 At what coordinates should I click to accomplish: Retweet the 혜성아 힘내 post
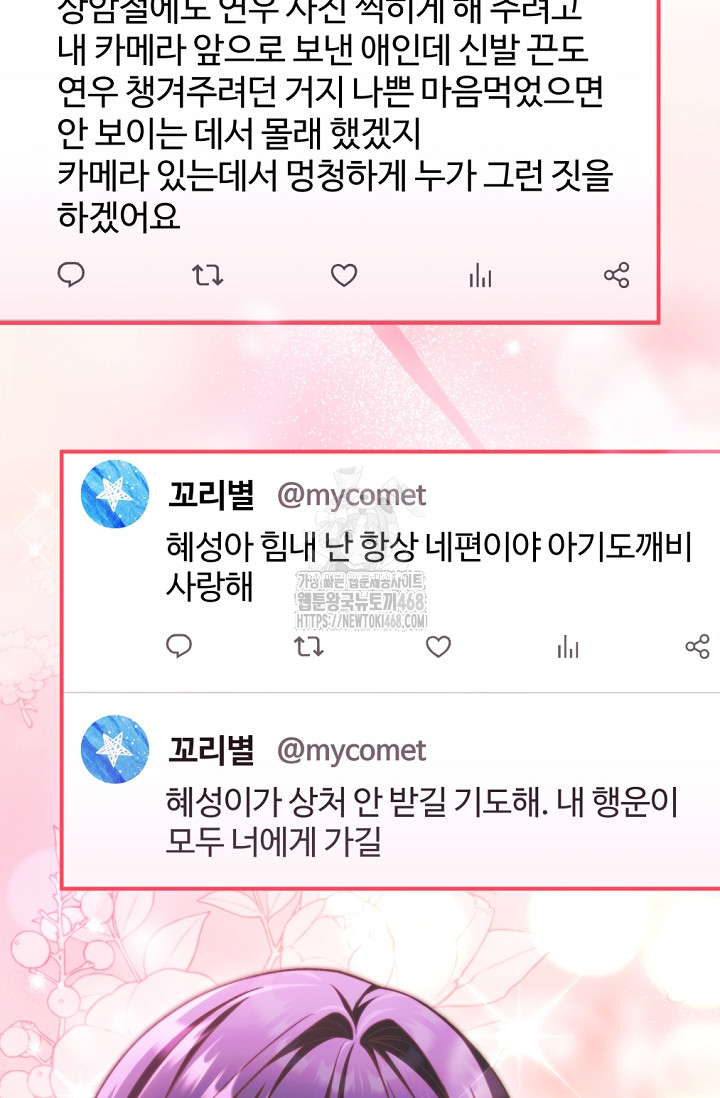[308, 646]
